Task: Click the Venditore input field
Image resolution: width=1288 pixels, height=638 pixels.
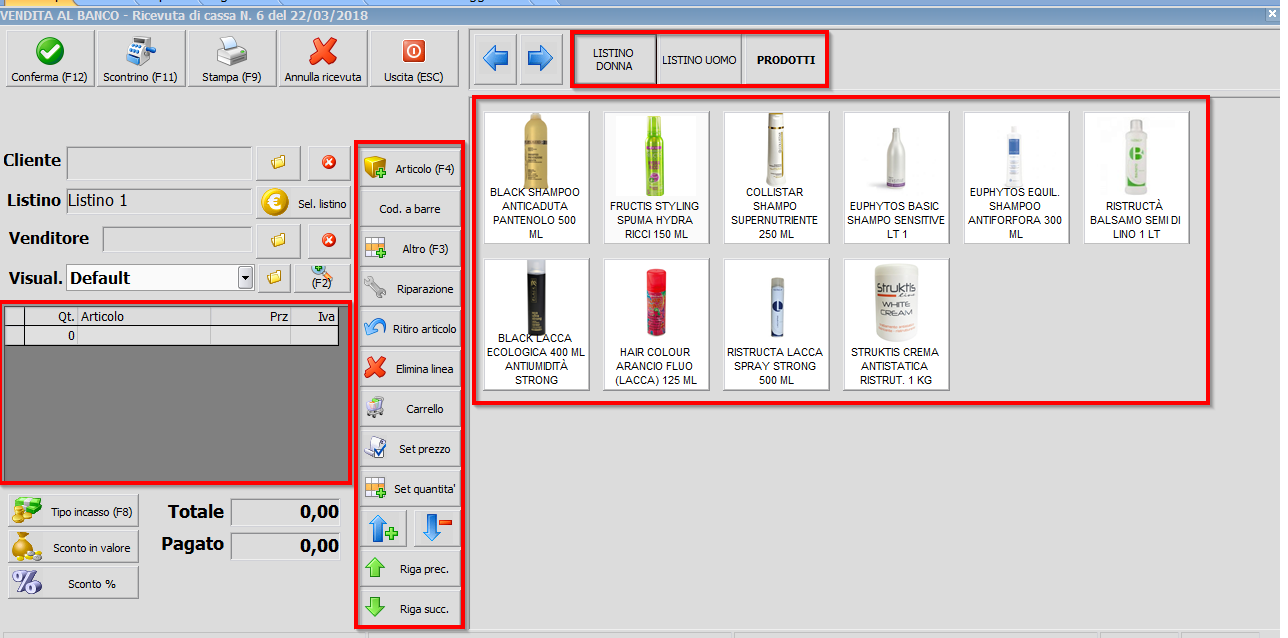Action: click(177, 240)
